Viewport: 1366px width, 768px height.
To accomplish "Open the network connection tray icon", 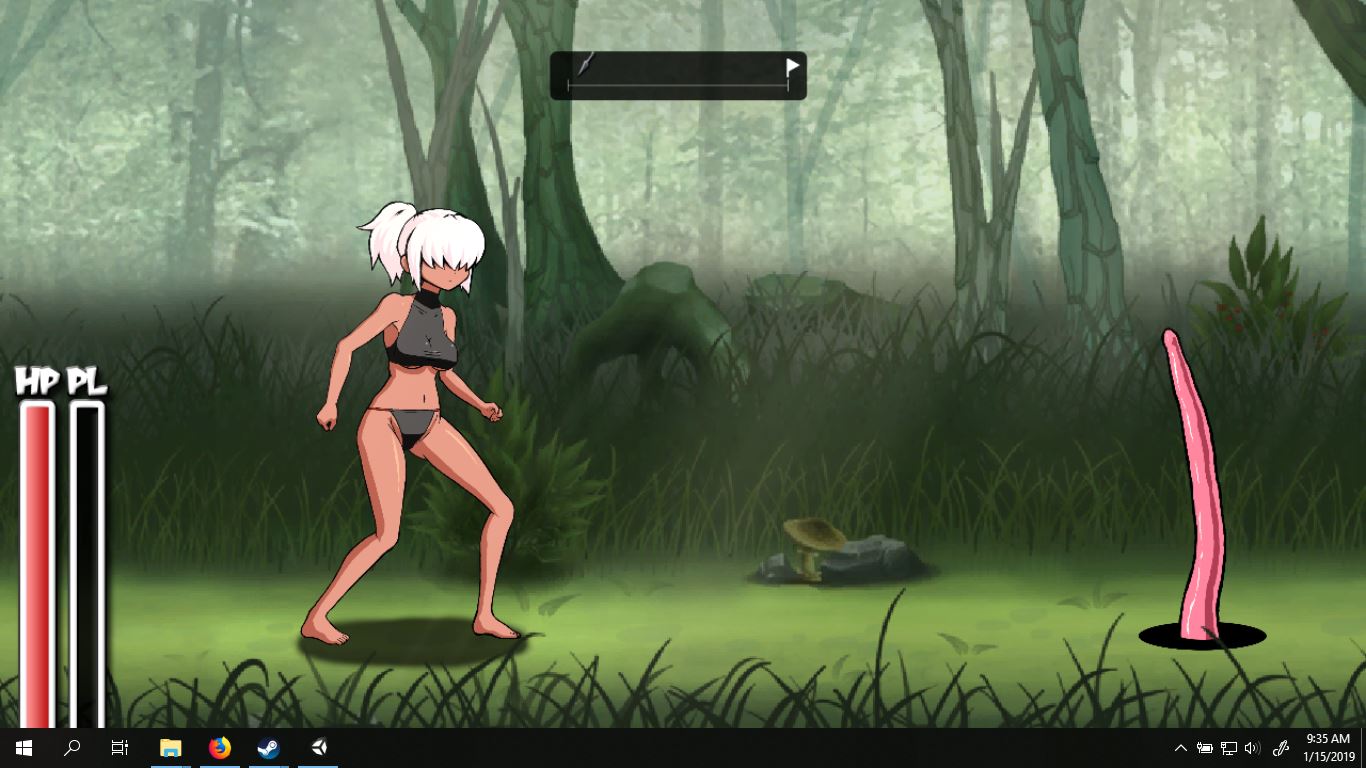I will [1229, 748].
